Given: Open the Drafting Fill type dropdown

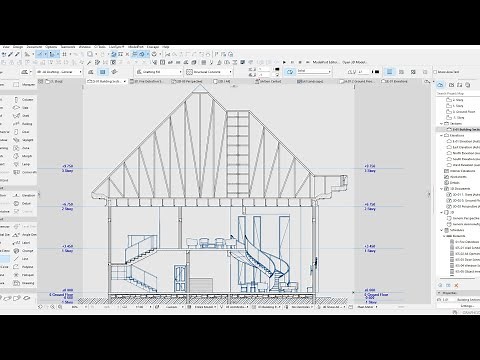Looking at the screenshot, I should [159, 72].
